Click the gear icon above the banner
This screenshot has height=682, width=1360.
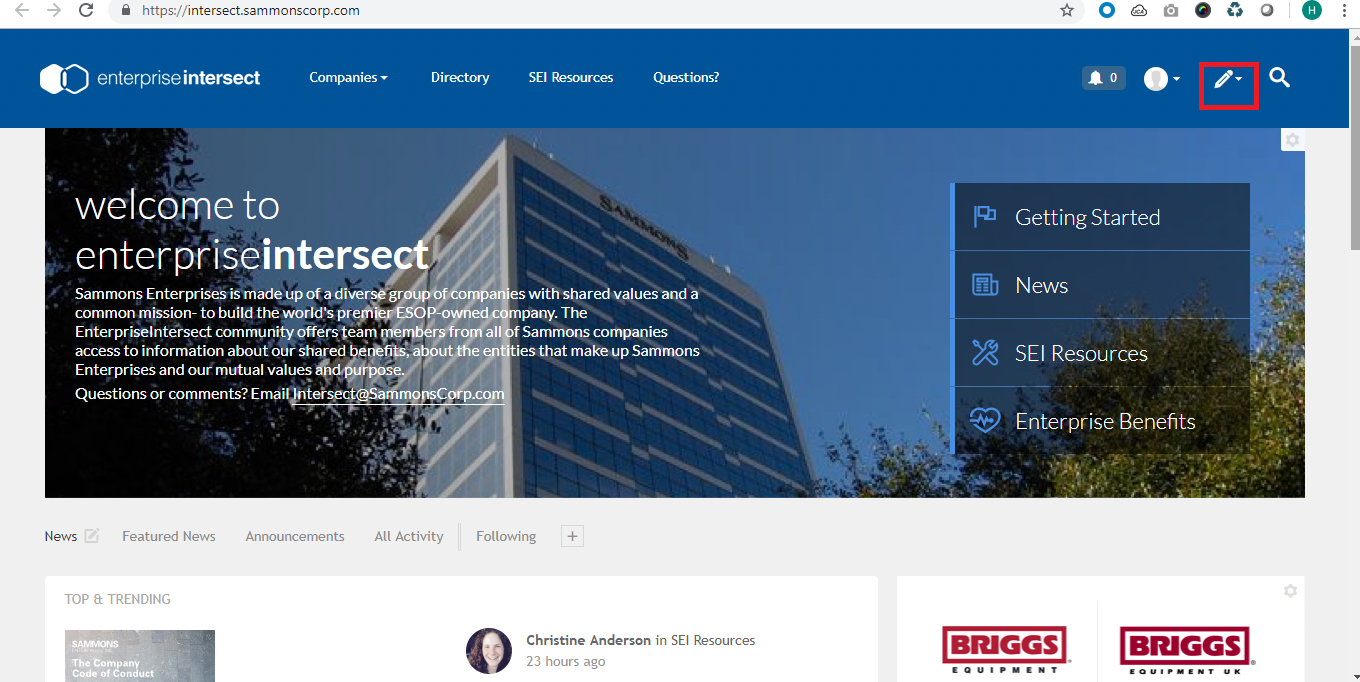tap(1292, 140)
